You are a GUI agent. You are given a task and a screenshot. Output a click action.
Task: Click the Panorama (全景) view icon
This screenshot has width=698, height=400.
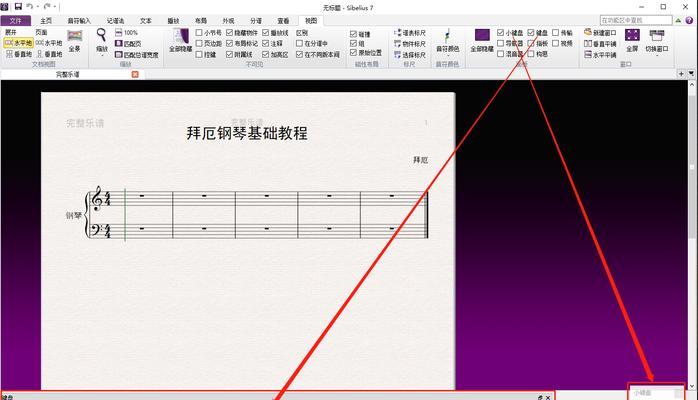[74, 39]
